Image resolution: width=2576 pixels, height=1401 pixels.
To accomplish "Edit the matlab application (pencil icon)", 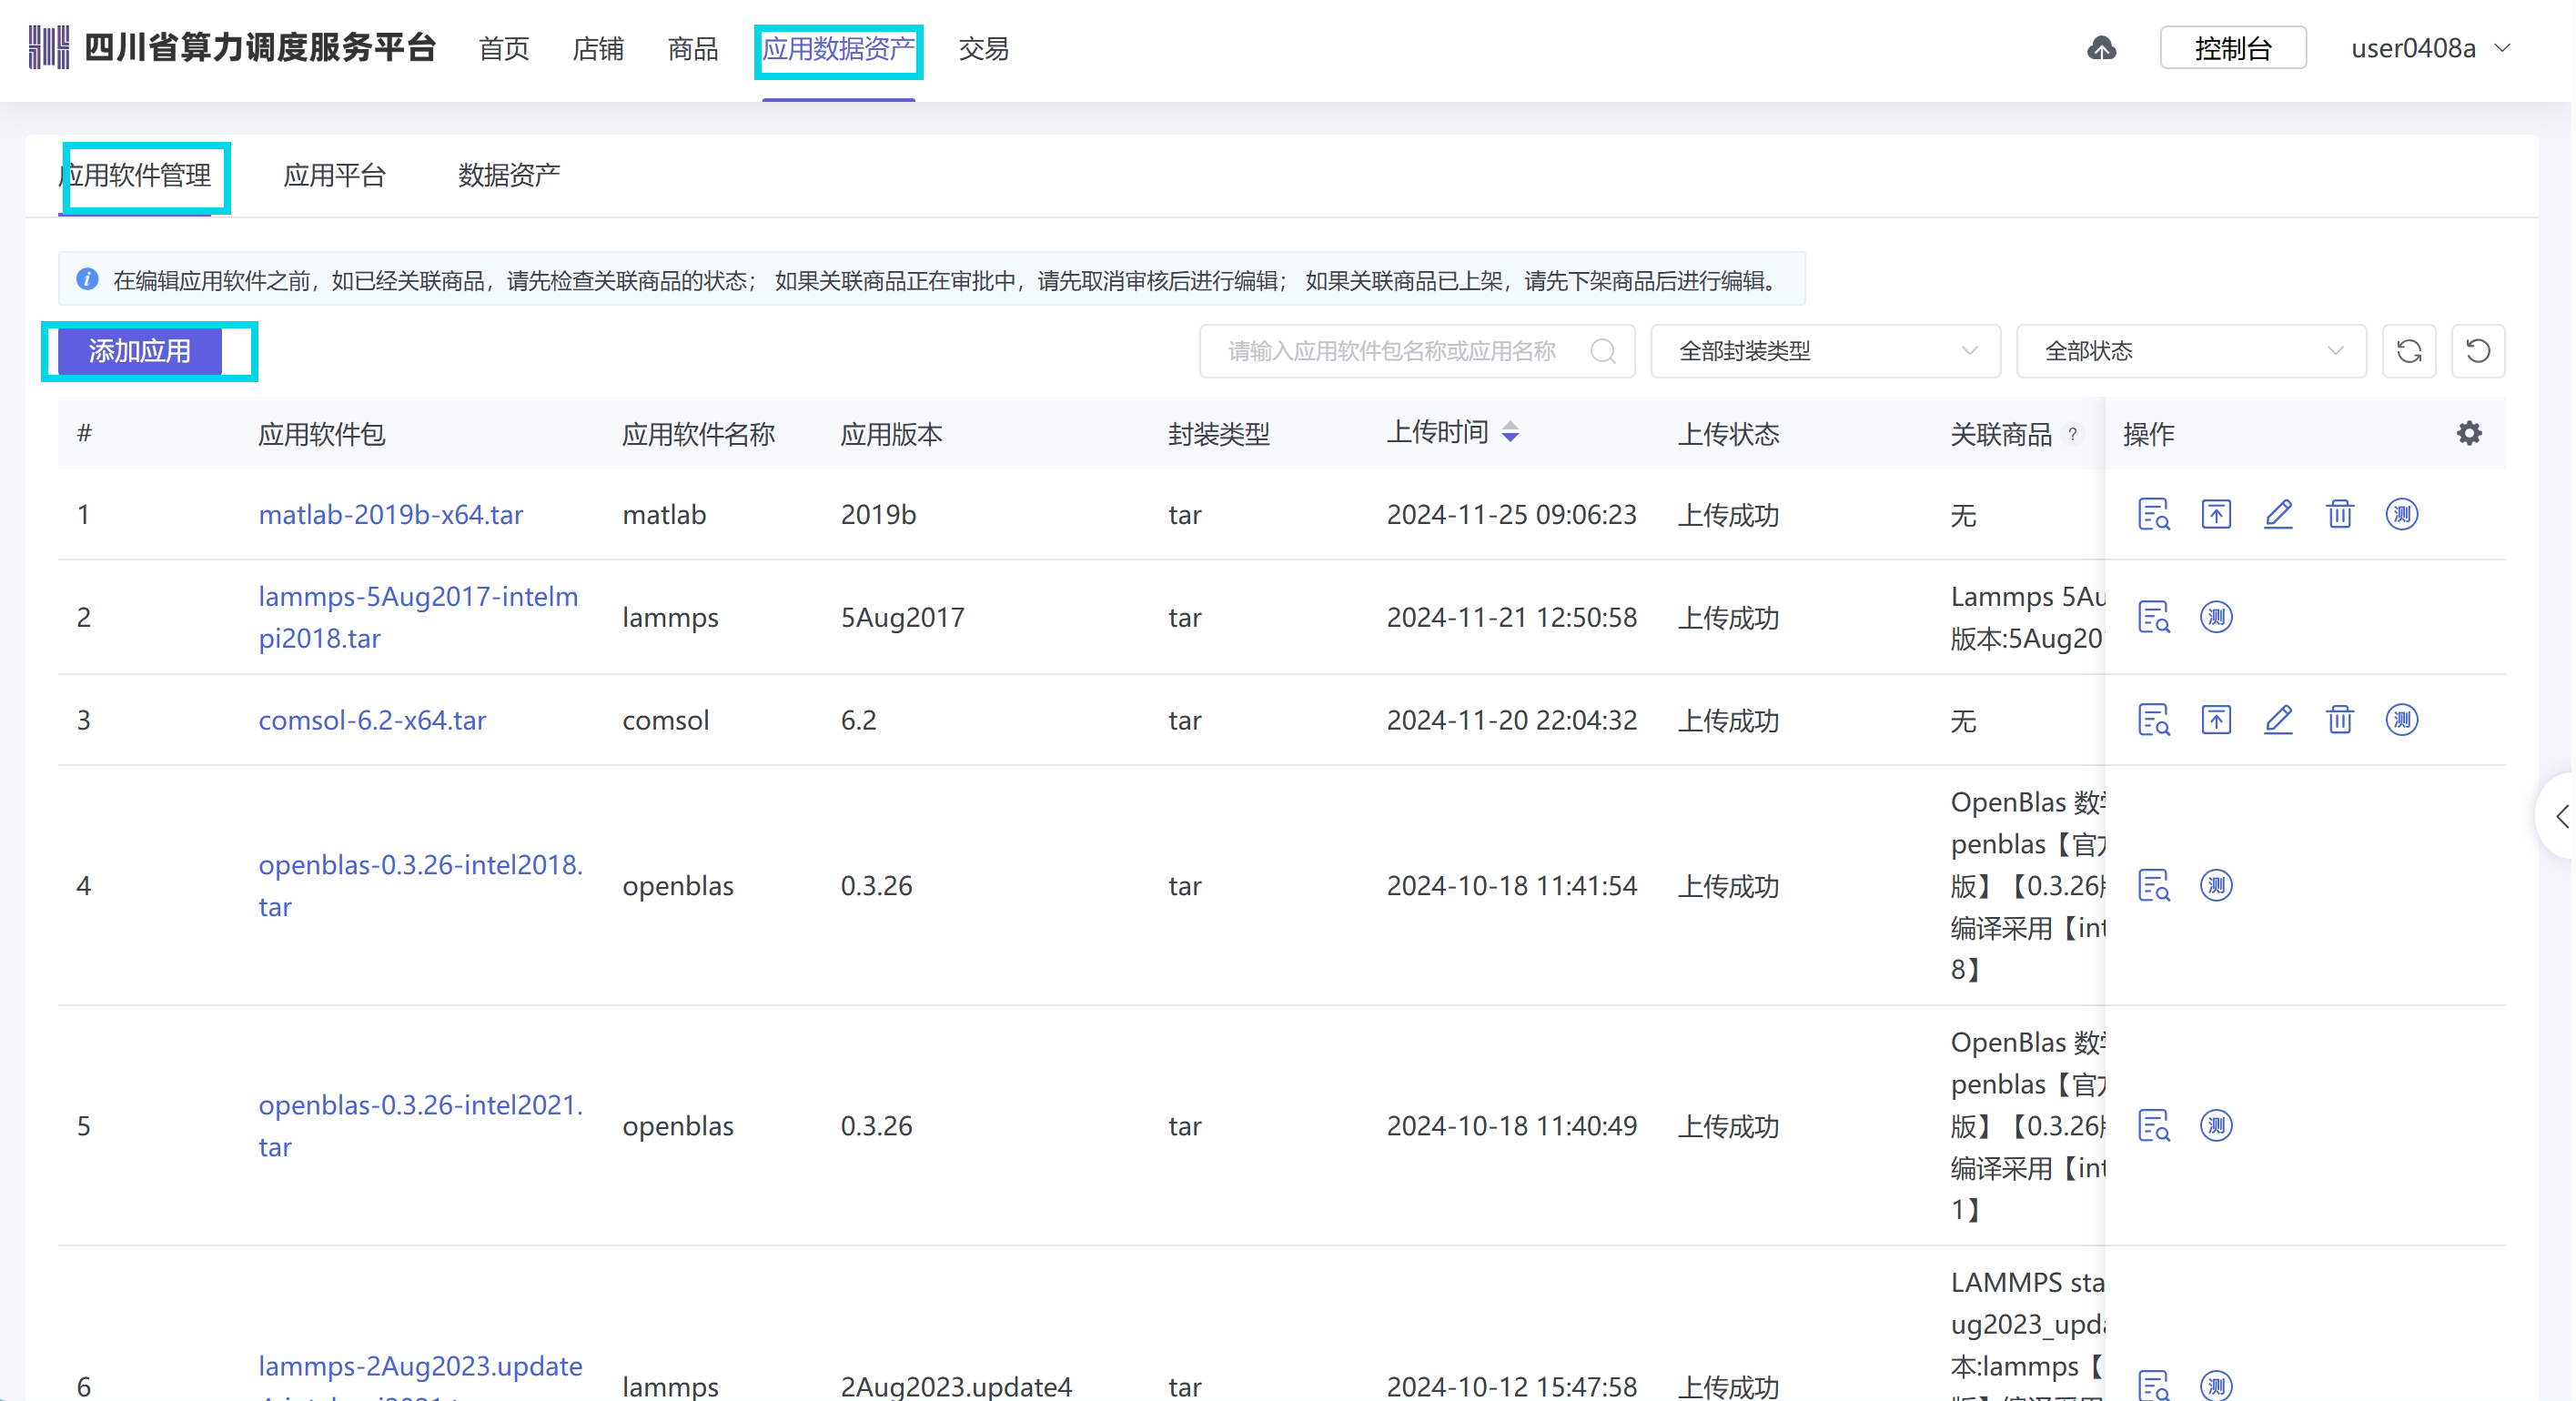I will pos(2278,514).
